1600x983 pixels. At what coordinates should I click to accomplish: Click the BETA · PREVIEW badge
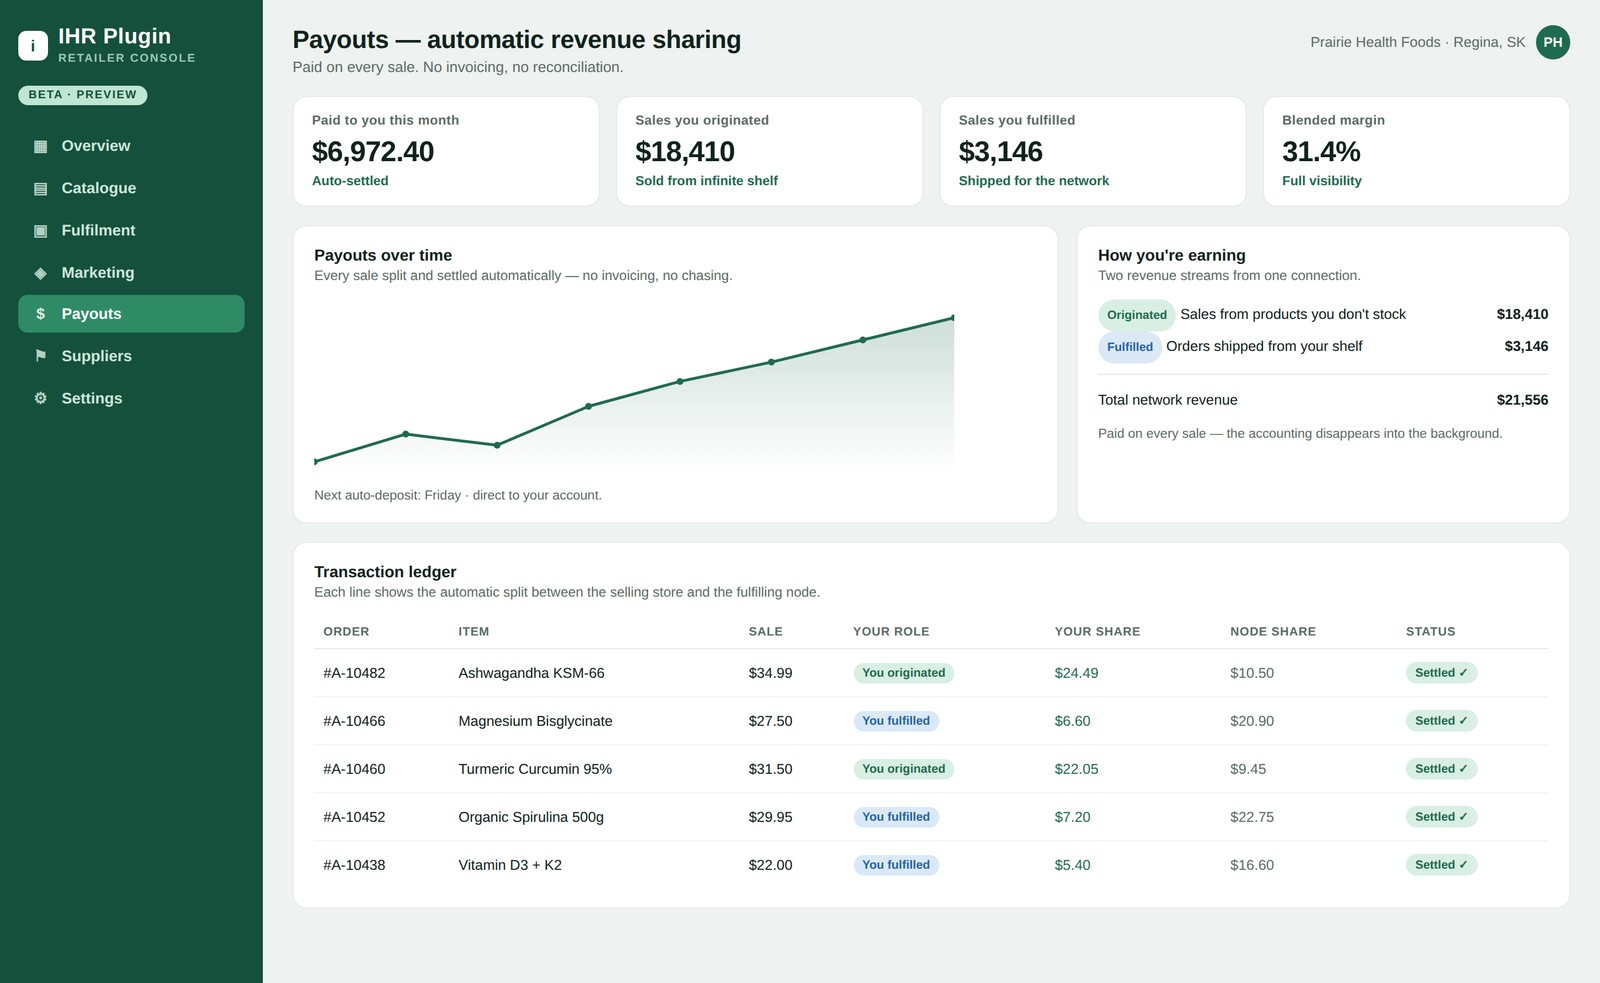pos(83,95)
